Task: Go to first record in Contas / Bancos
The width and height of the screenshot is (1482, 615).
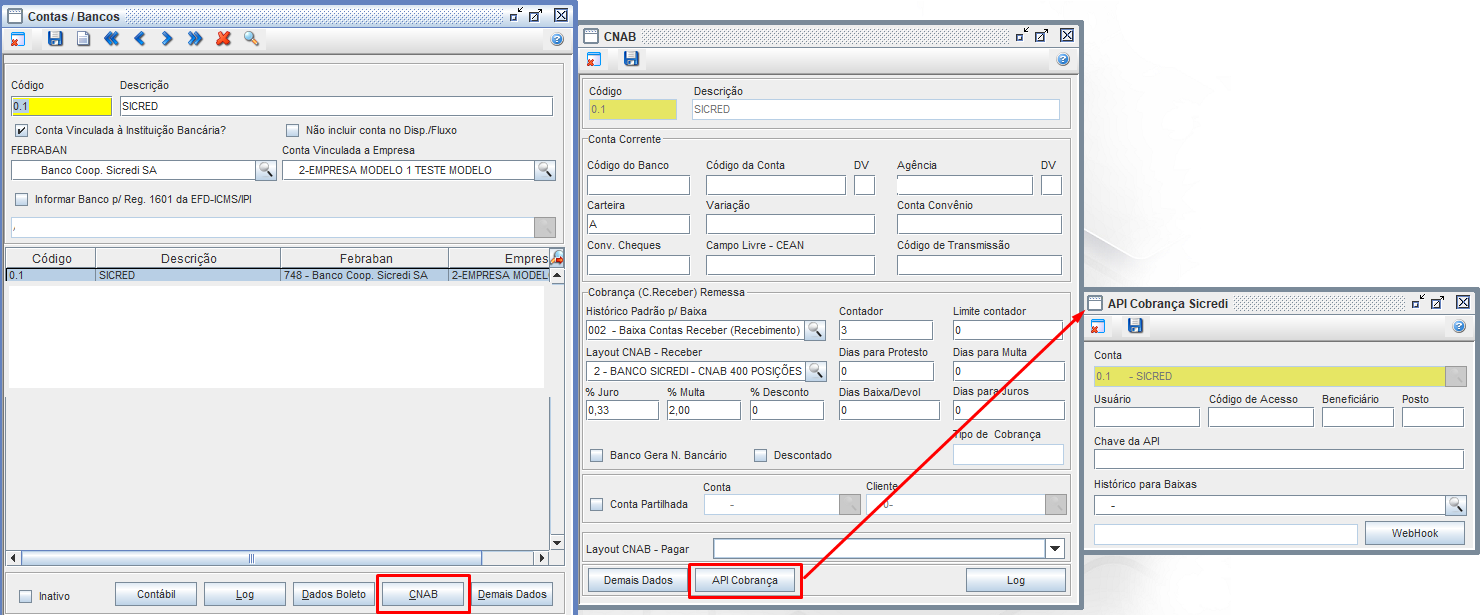Action: click(111, 39)
